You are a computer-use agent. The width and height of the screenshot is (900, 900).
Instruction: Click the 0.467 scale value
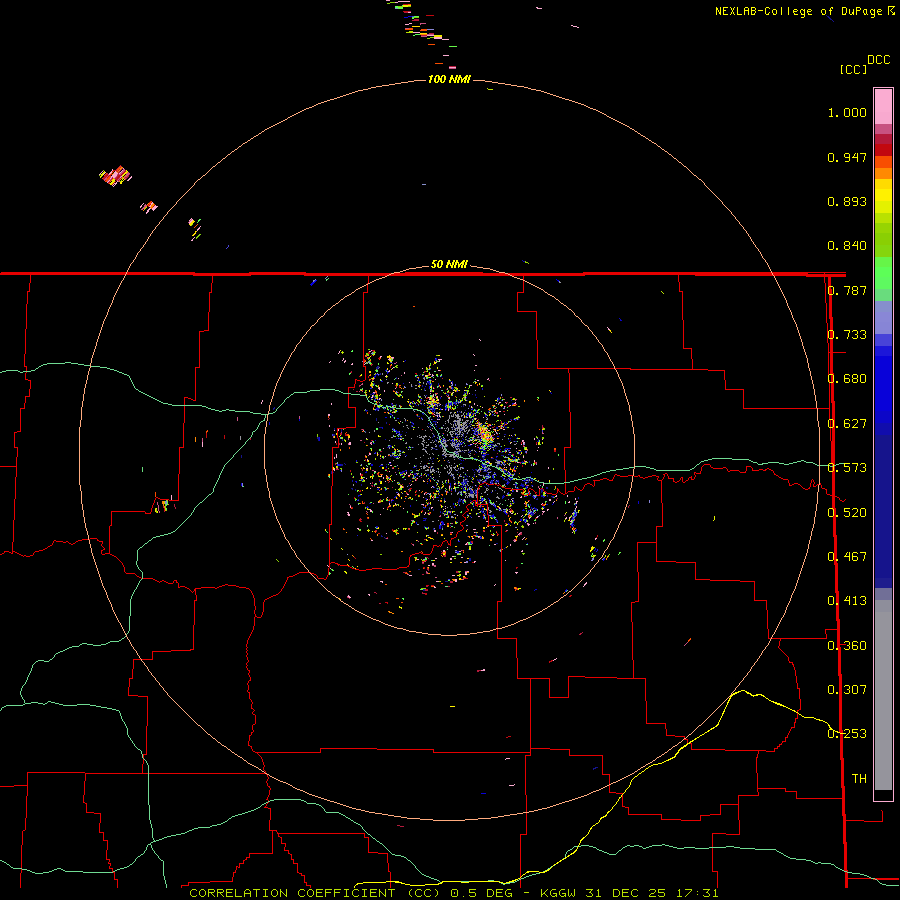[847, 557]
